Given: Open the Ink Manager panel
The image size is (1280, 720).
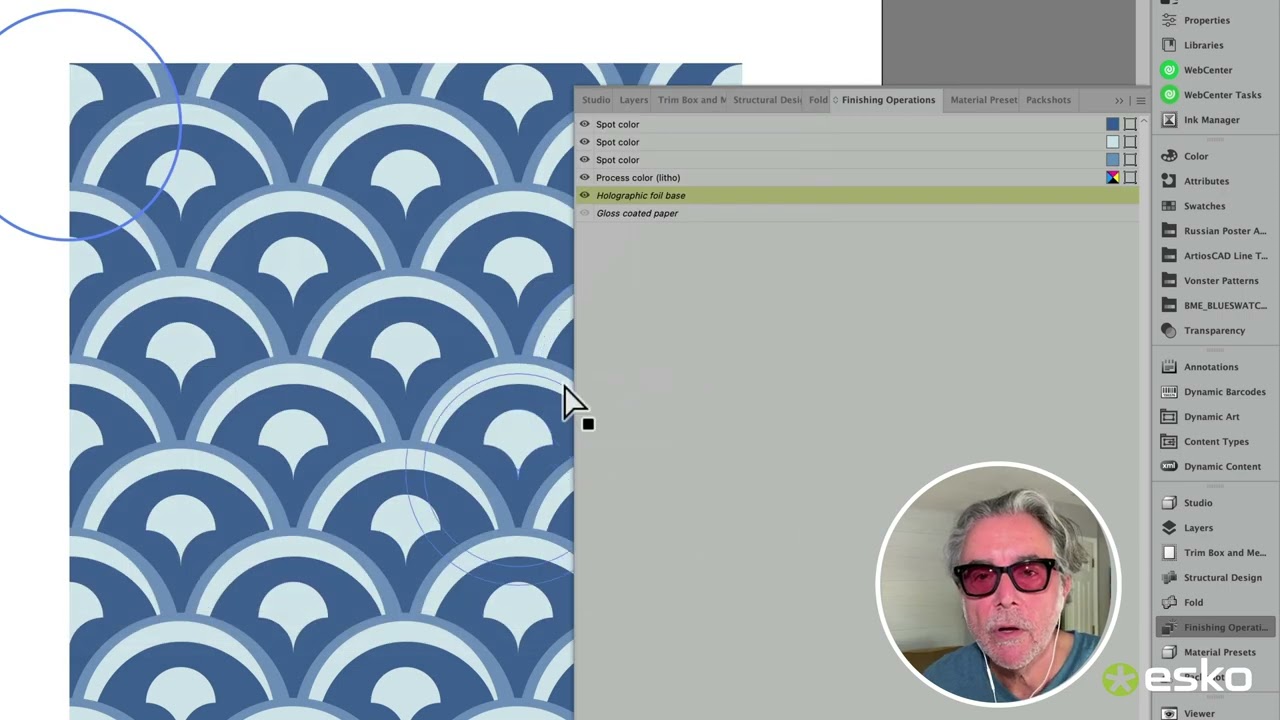Looking at the screenshot, I should click(1201, 120).
